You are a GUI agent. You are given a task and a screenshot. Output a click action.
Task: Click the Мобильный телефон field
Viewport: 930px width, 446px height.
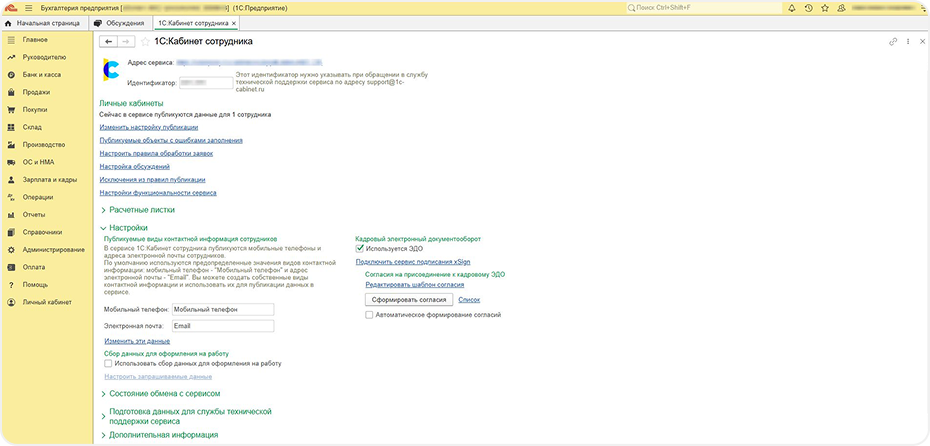point(222,310)
